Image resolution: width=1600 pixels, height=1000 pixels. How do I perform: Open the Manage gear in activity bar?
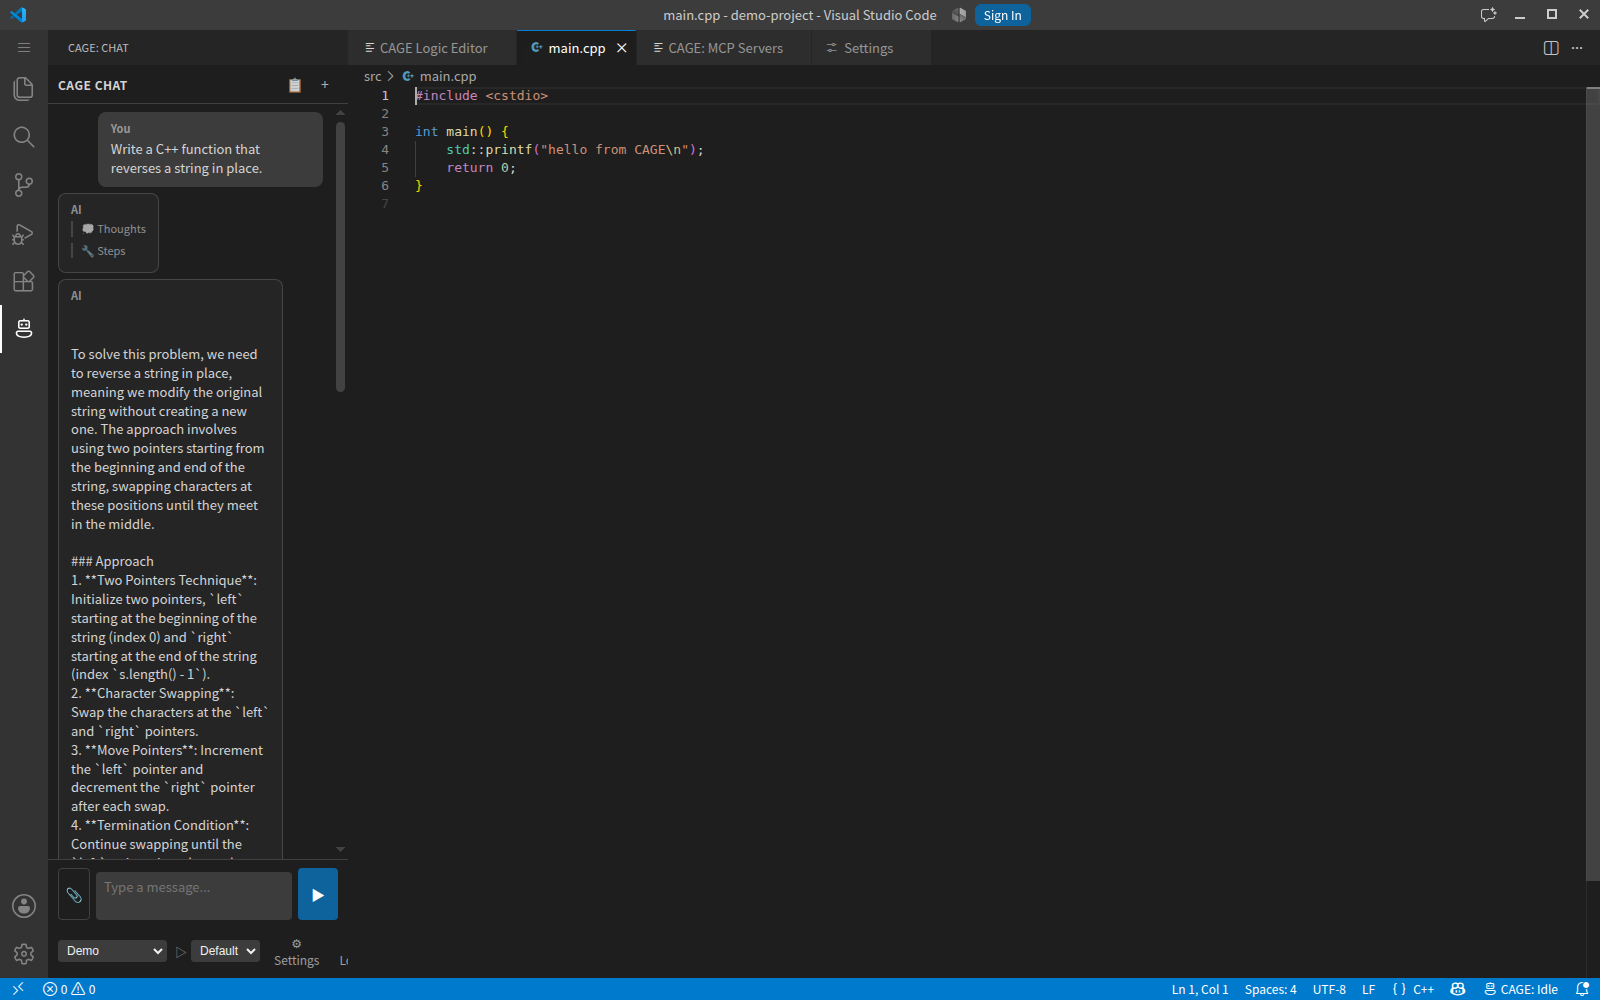coord(24,954)
